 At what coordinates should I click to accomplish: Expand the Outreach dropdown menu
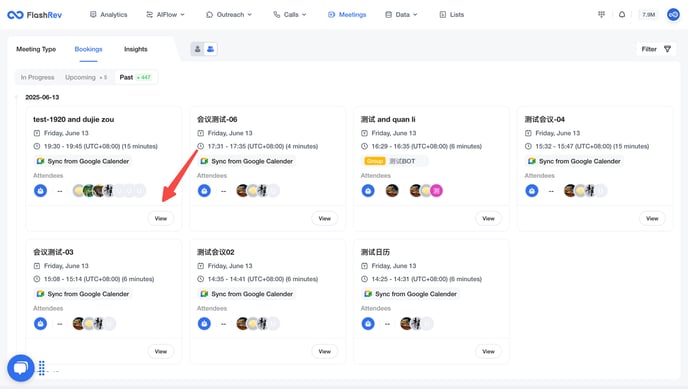click(229, 14)
